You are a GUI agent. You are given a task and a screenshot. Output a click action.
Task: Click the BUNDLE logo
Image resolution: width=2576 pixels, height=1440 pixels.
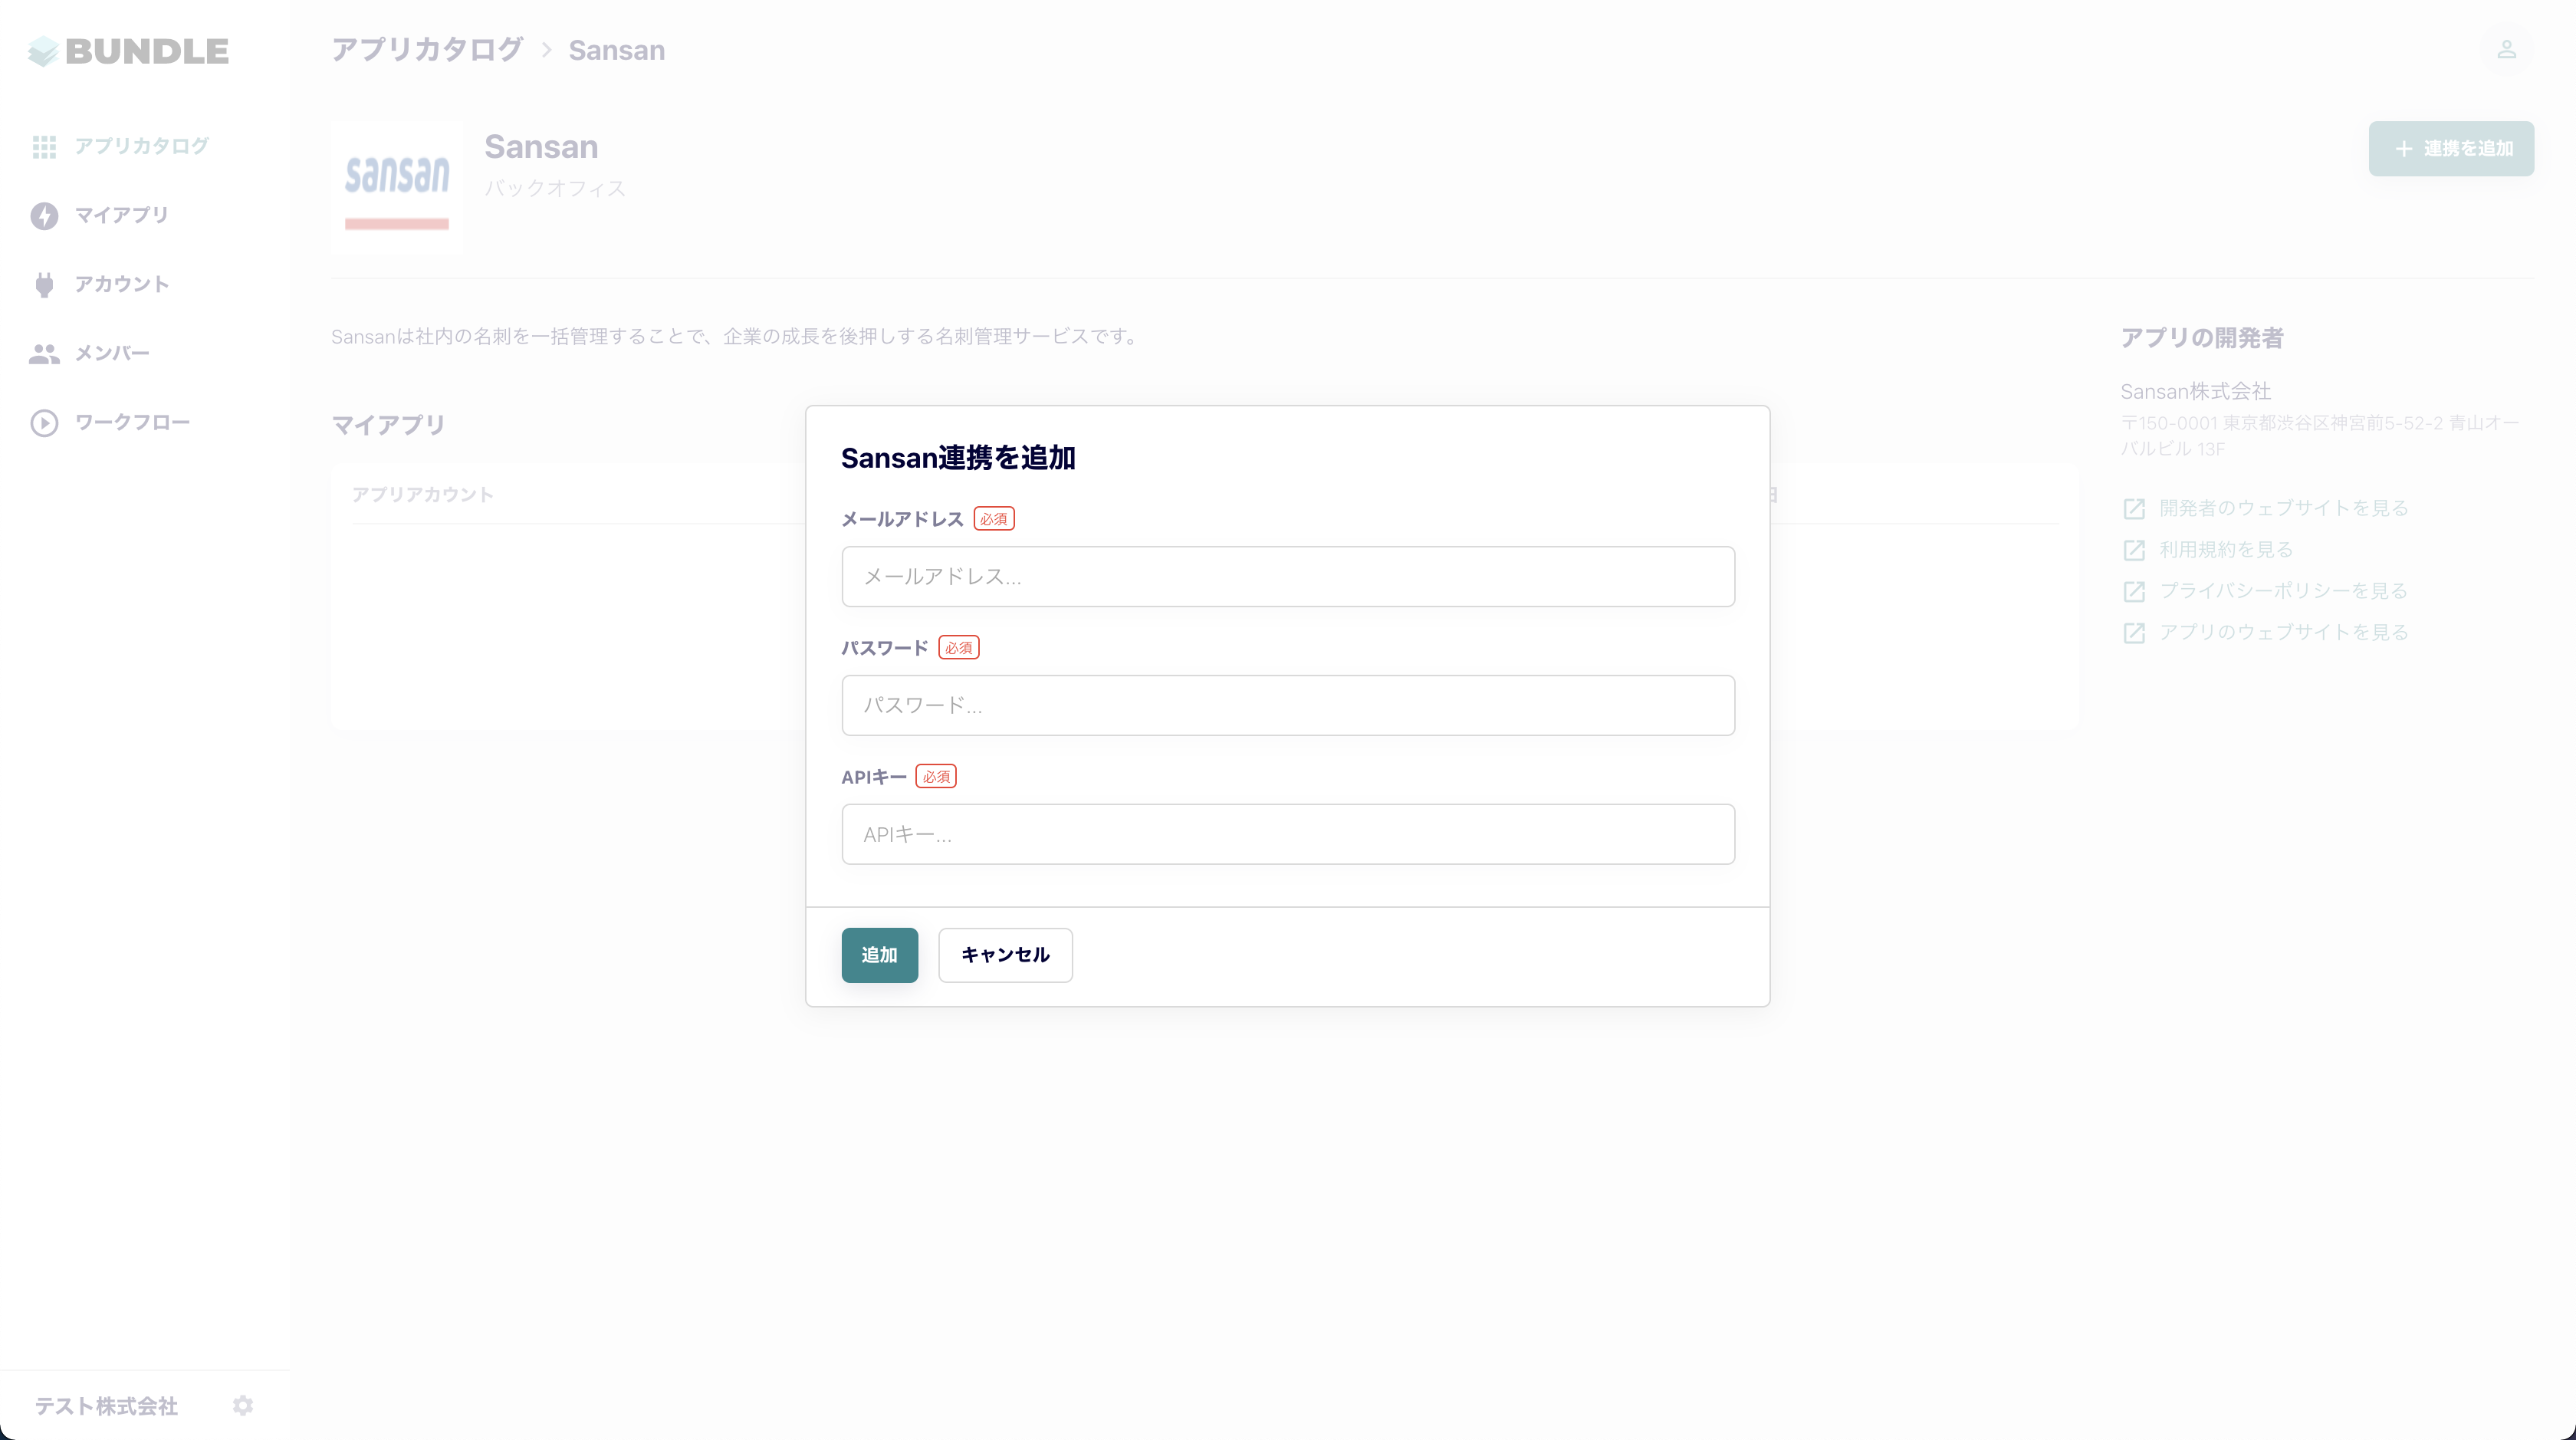pyautogui.click(x=129, y=51)
